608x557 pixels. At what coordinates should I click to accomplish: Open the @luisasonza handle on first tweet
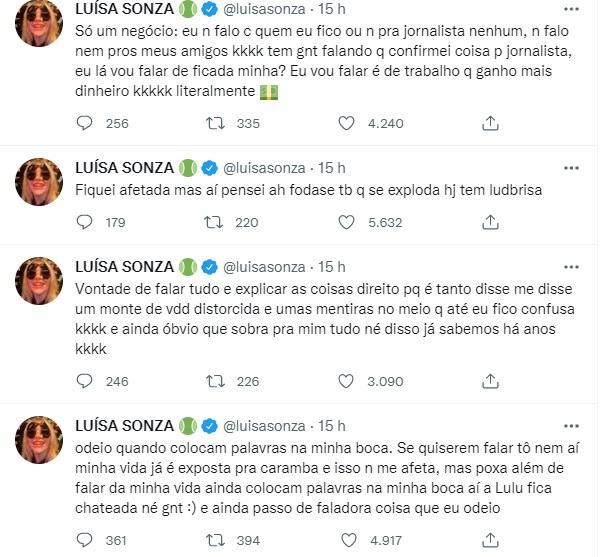pos(262,12)
